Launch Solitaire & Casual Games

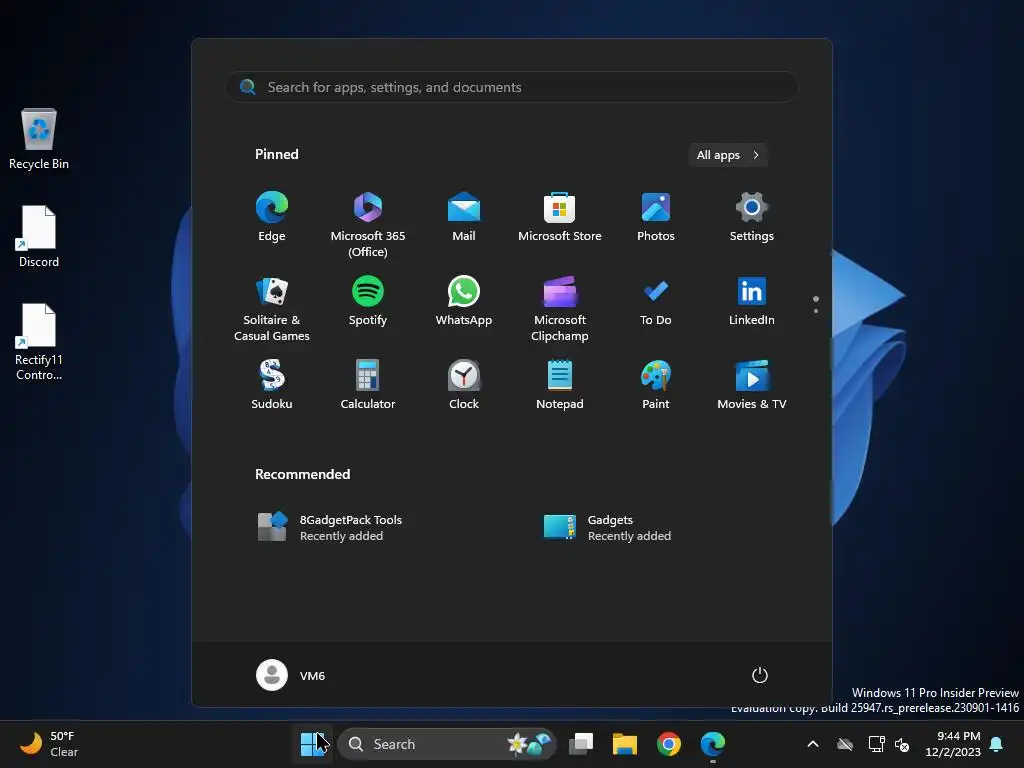(272, 309)
